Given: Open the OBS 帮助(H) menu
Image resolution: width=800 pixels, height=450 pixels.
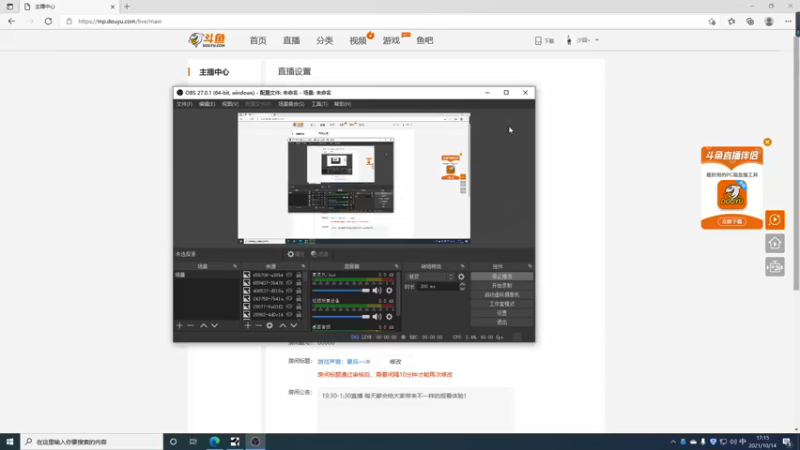Looking at the screenshot, I should [342, 104].
